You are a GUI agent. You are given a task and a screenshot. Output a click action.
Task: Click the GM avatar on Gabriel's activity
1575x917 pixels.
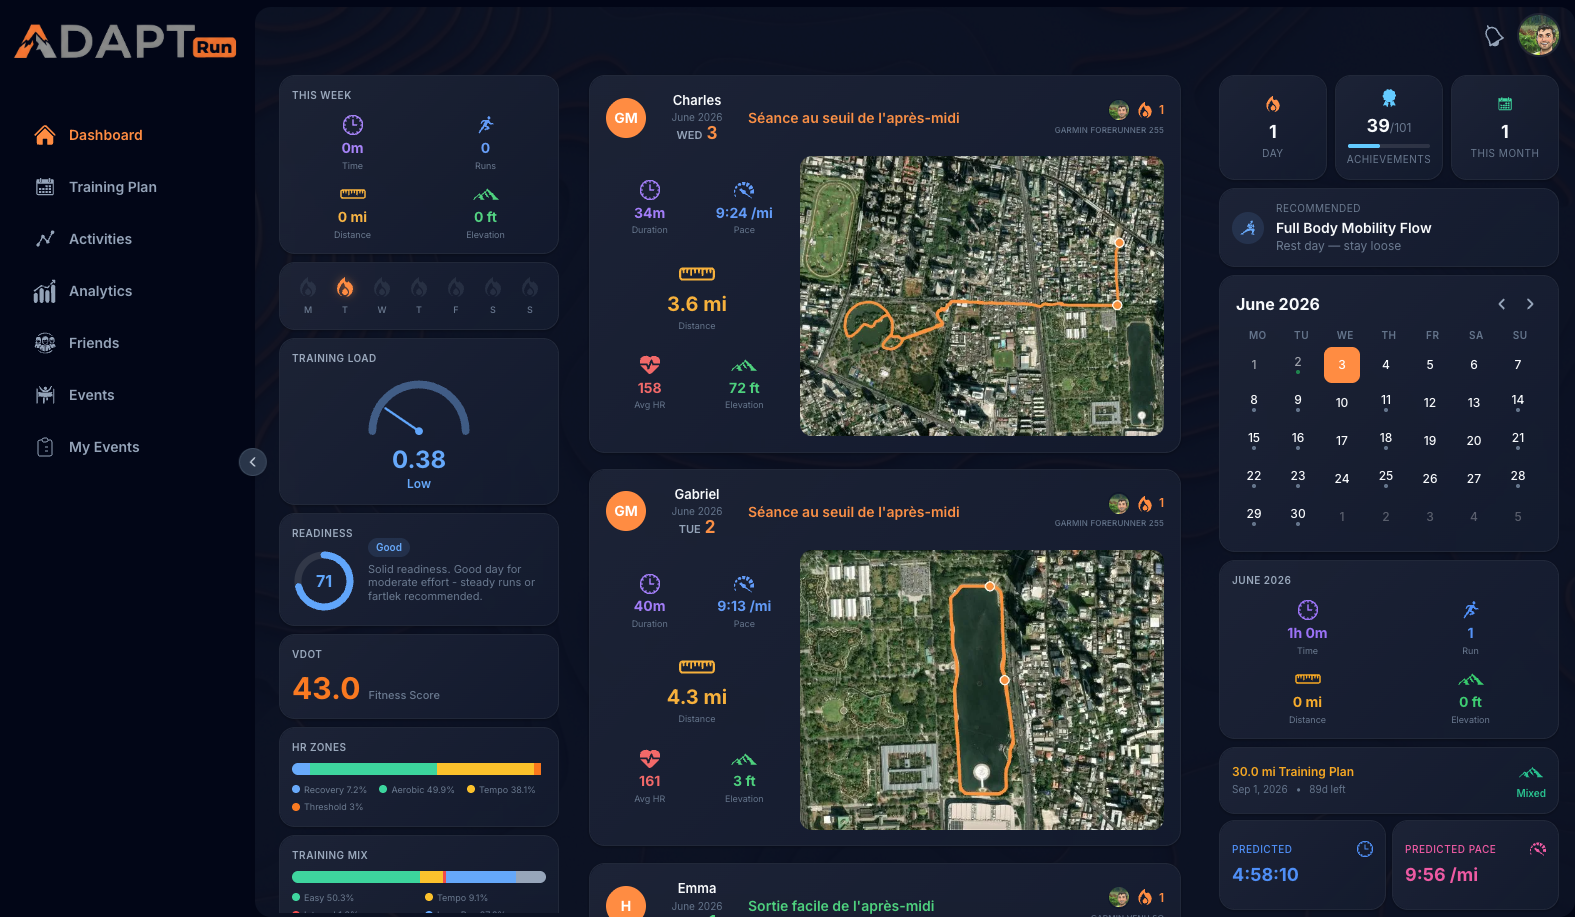(626, 511)
